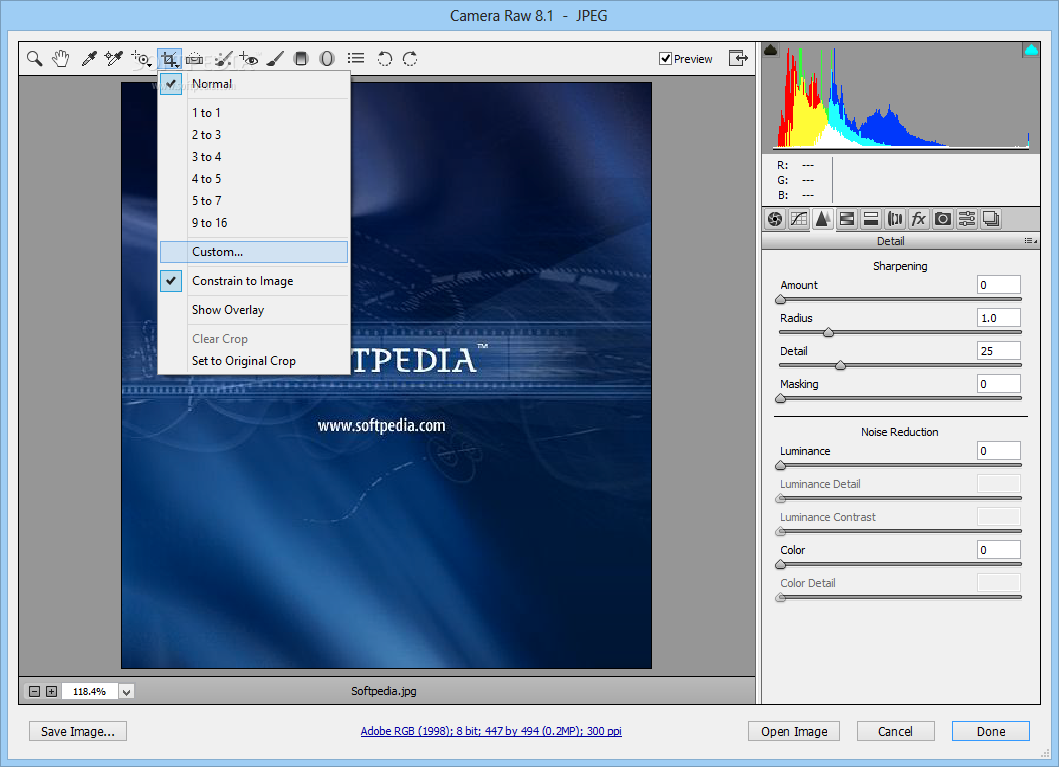
Task: Choose the 3 to 4 crop ratio
Action: point(254,157)
